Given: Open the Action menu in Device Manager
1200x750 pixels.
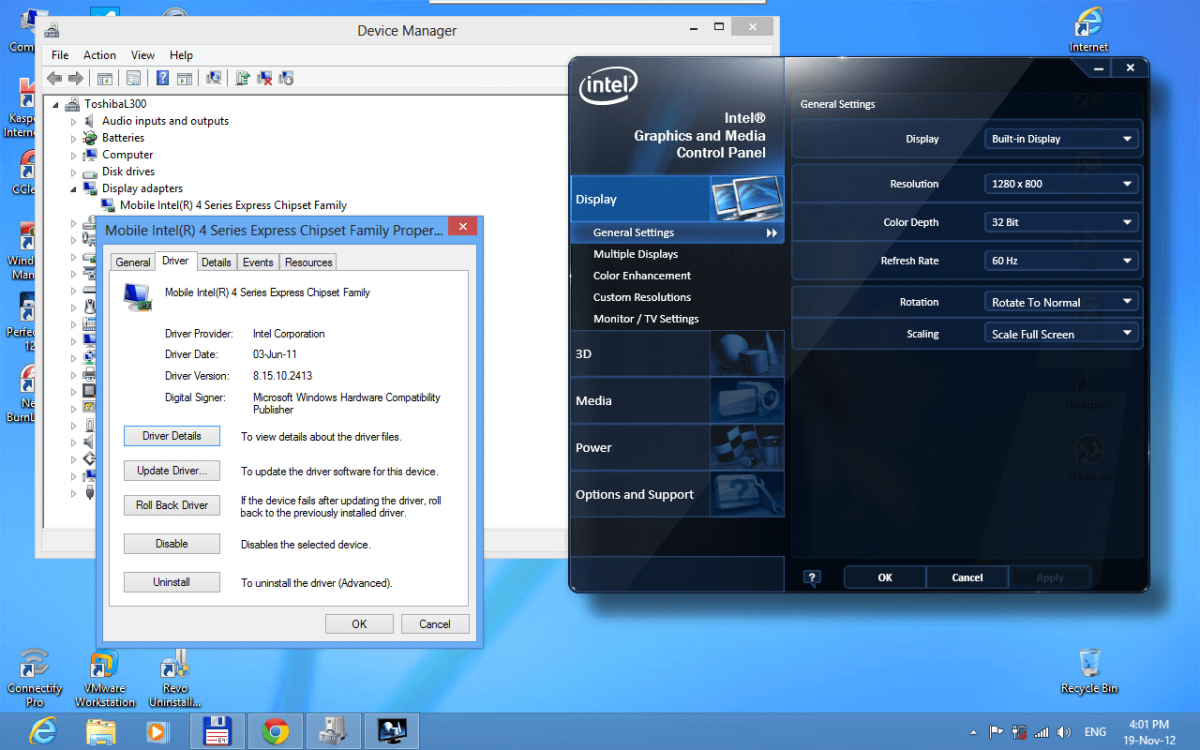Looking at the screenshot, I should (x=99, y=55).
